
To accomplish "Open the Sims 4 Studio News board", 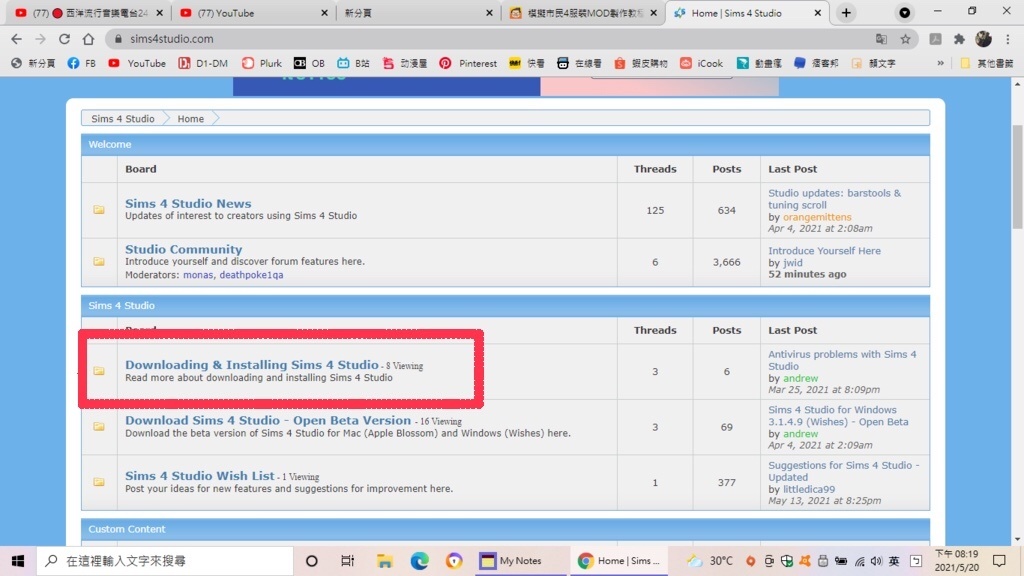I will coord(188,204).
